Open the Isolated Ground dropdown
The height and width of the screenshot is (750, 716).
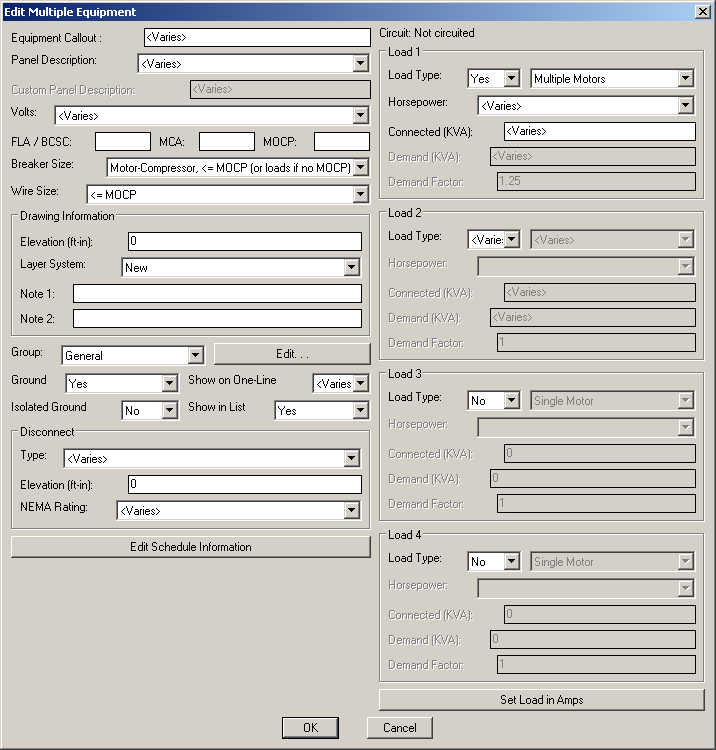pos(150,410)
